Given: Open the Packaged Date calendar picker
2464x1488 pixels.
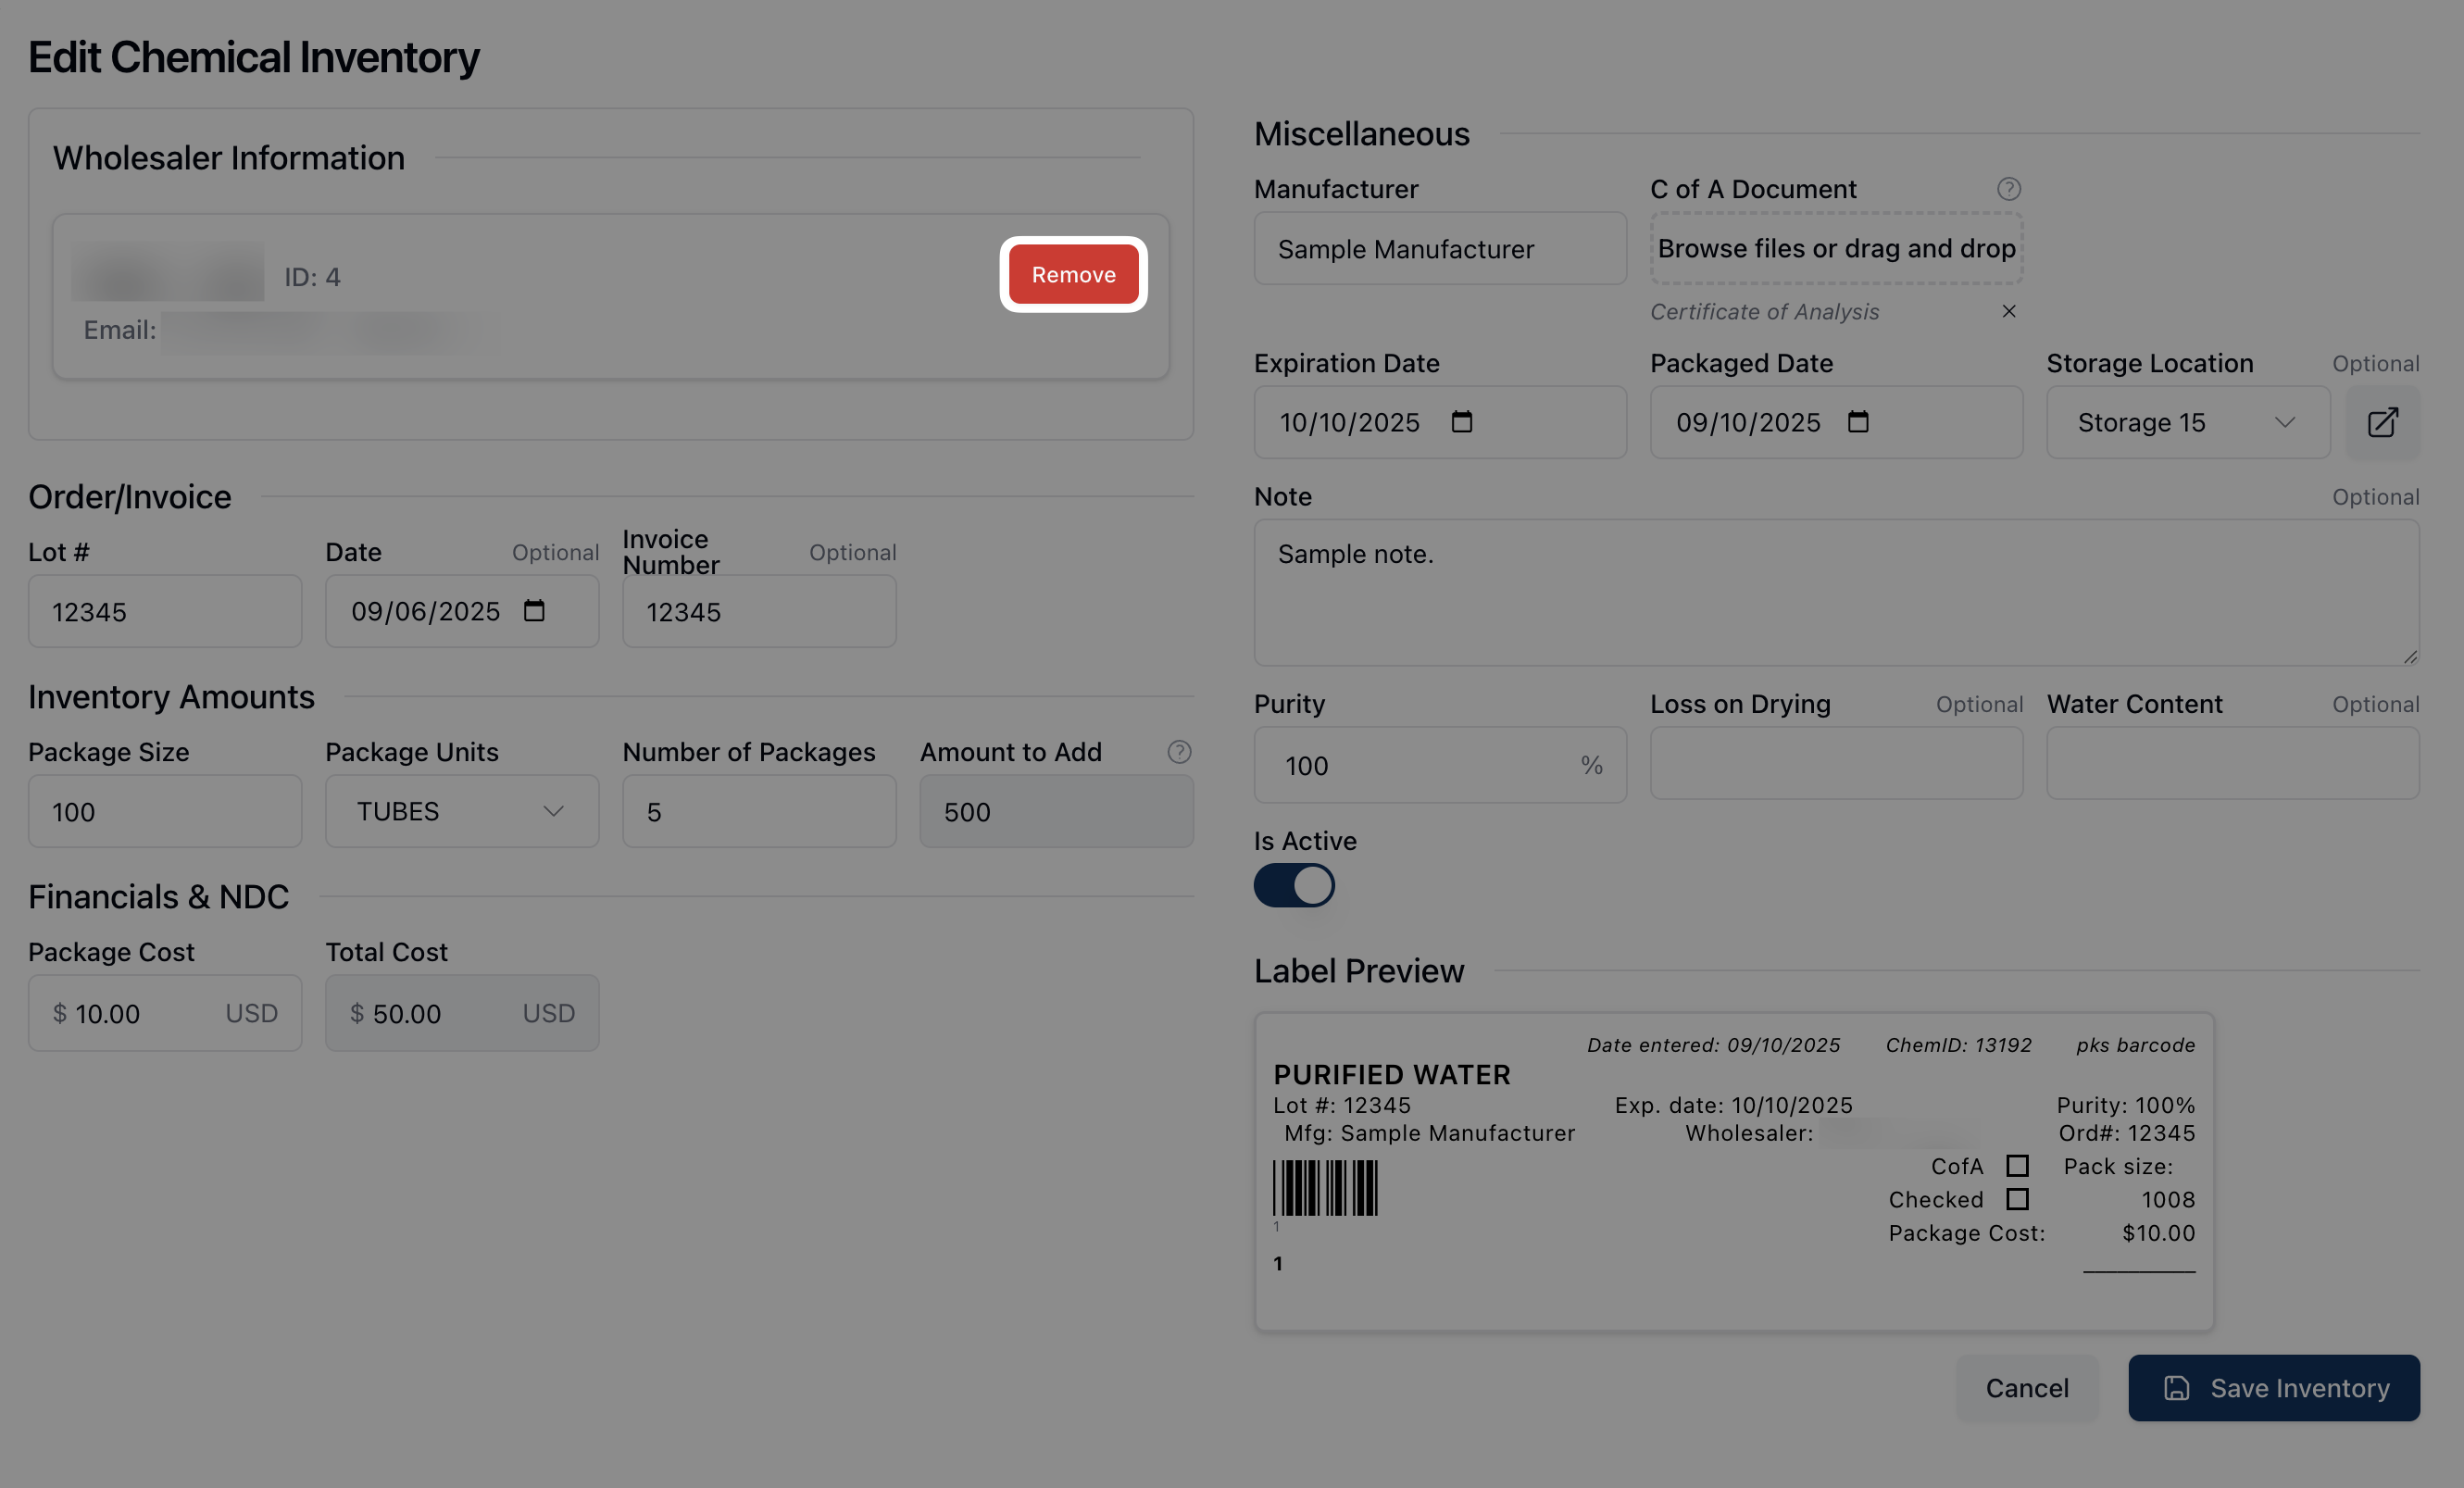Looking at the screenshot, I should [x=1857, y=422].
